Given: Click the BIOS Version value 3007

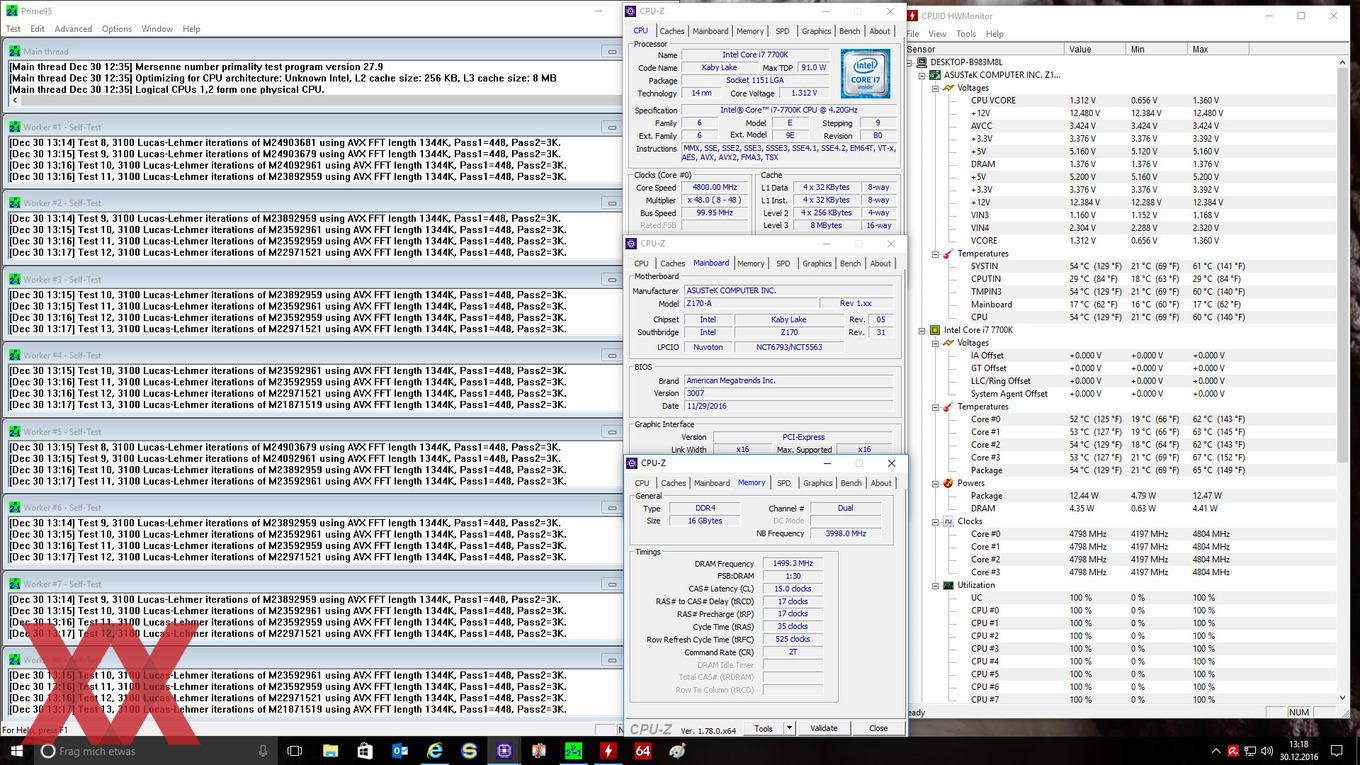Looking at the screenshot, I should click(x=789, y=393).
